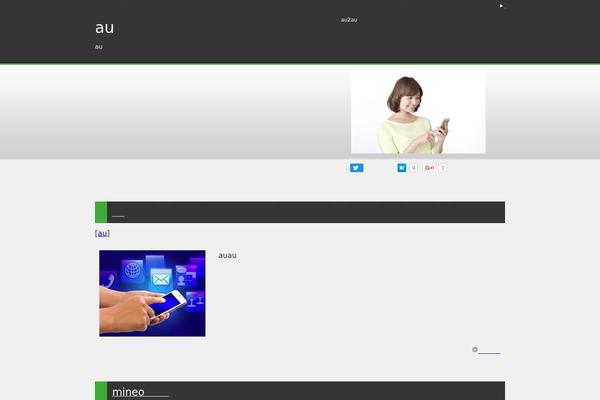Open the large 'au' site title
600x400 pixels.
tap(104, 28)
